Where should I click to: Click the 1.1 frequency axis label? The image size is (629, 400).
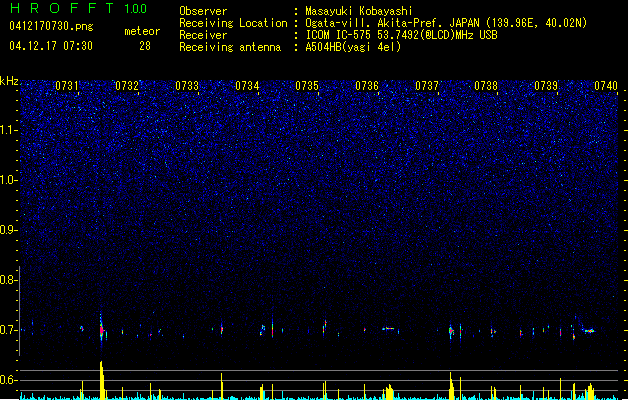click(8, 130)
